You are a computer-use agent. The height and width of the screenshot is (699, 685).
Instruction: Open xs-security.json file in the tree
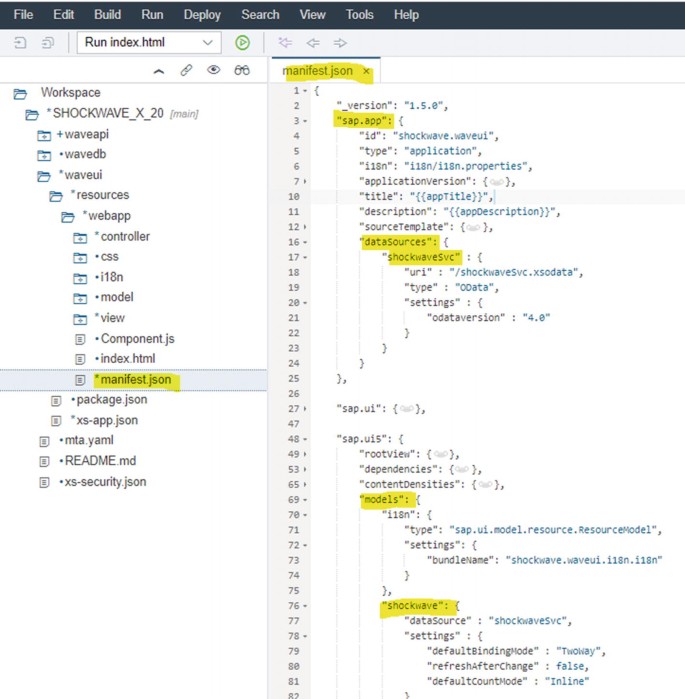pos(104,482)
